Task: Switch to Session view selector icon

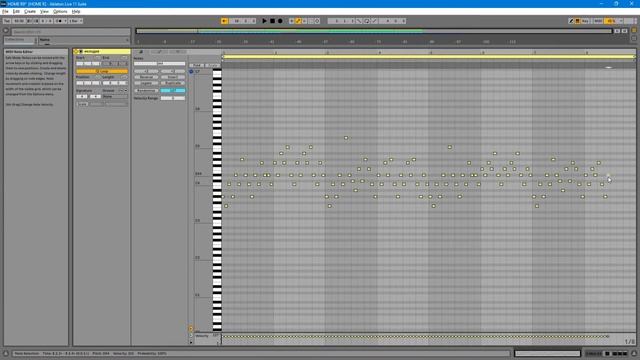Action: point(634,38)
